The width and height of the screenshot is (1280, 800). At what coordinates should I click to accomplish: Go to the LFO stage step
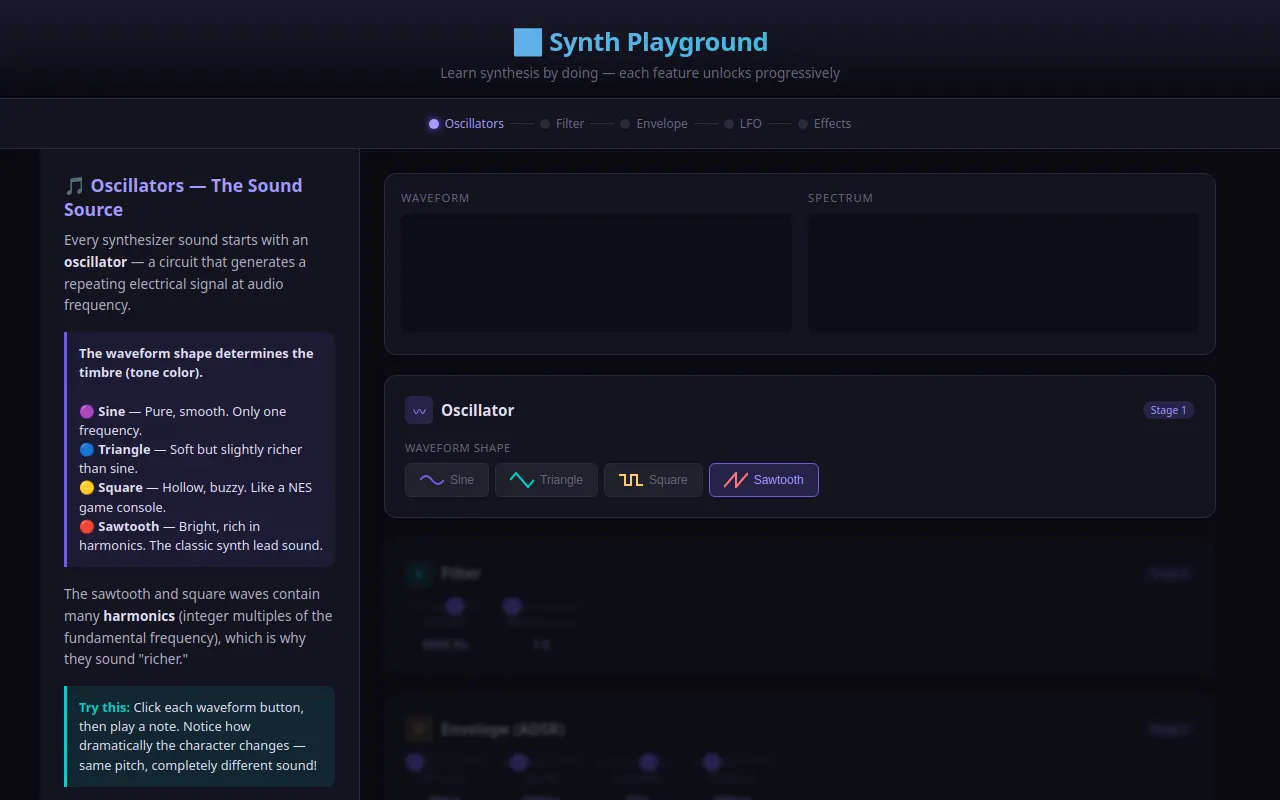tap(743, 124)
